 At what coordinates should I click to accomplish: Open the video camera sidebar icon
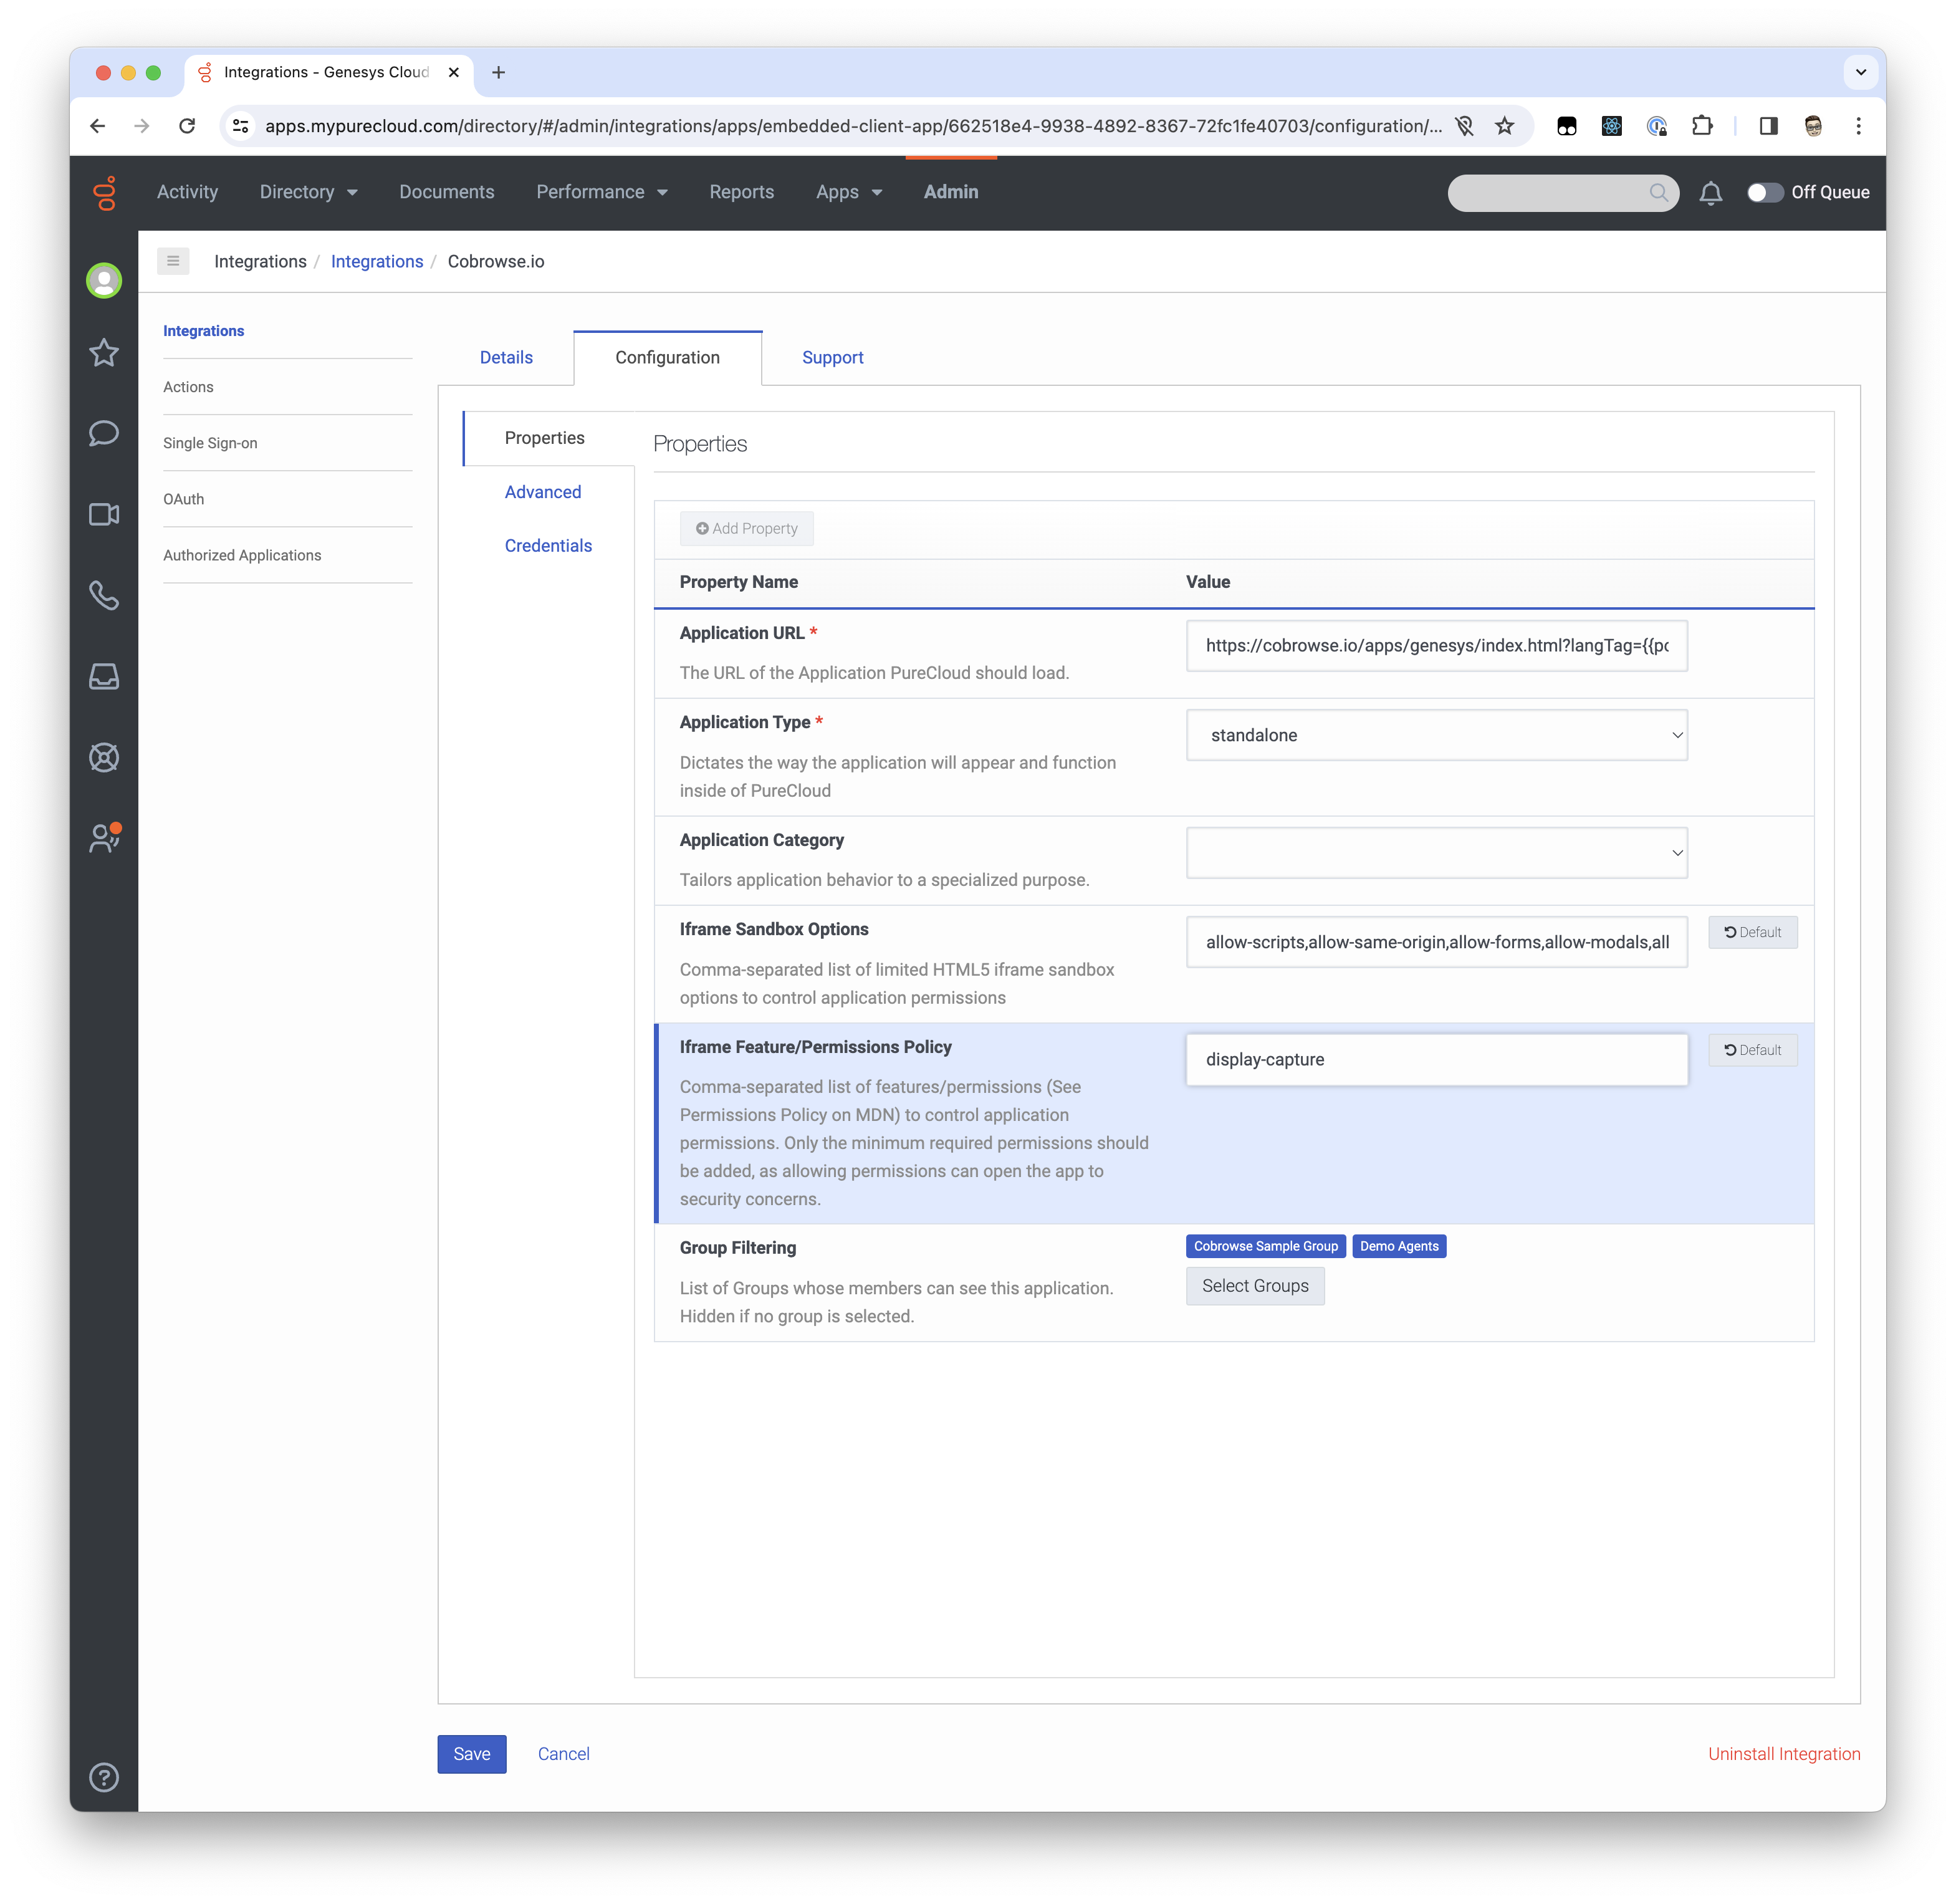(x=104, y=515)
